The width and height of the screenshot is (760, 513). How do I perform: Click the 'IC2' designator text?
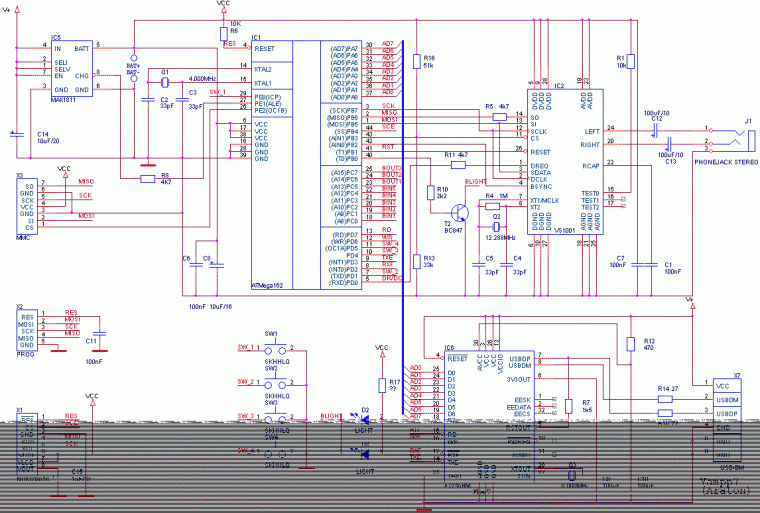(x=559, y=86)
